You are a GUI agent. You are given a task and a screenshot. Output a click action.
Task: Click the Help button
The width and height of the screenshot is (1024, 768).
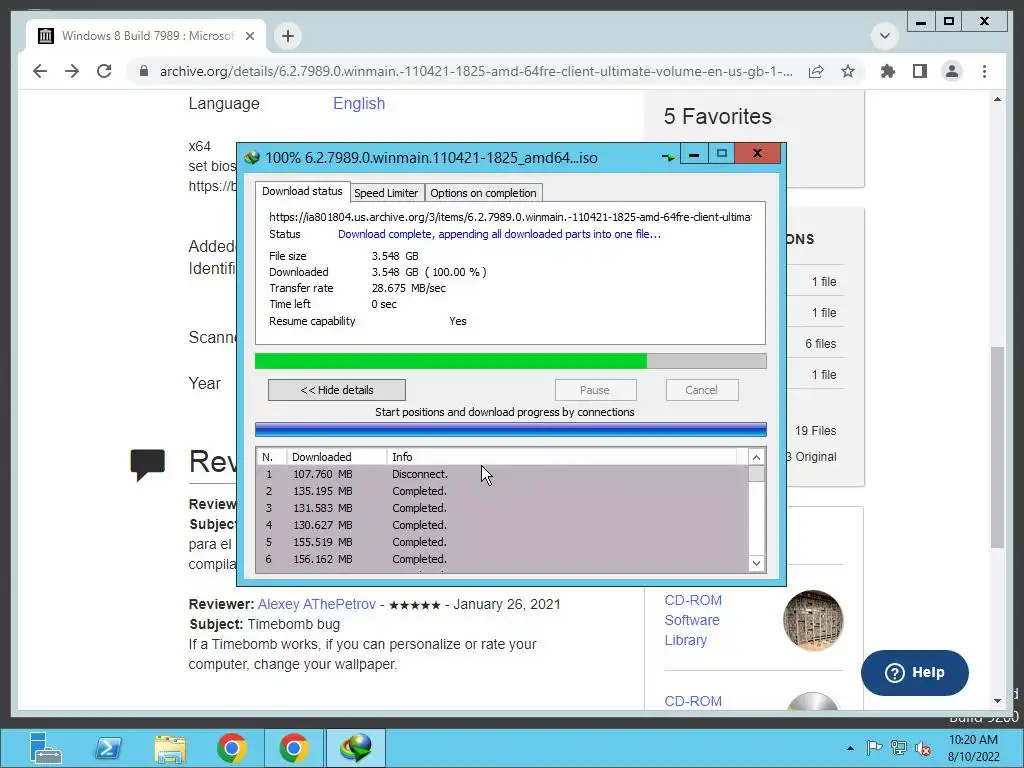click(x=914, y=673)
